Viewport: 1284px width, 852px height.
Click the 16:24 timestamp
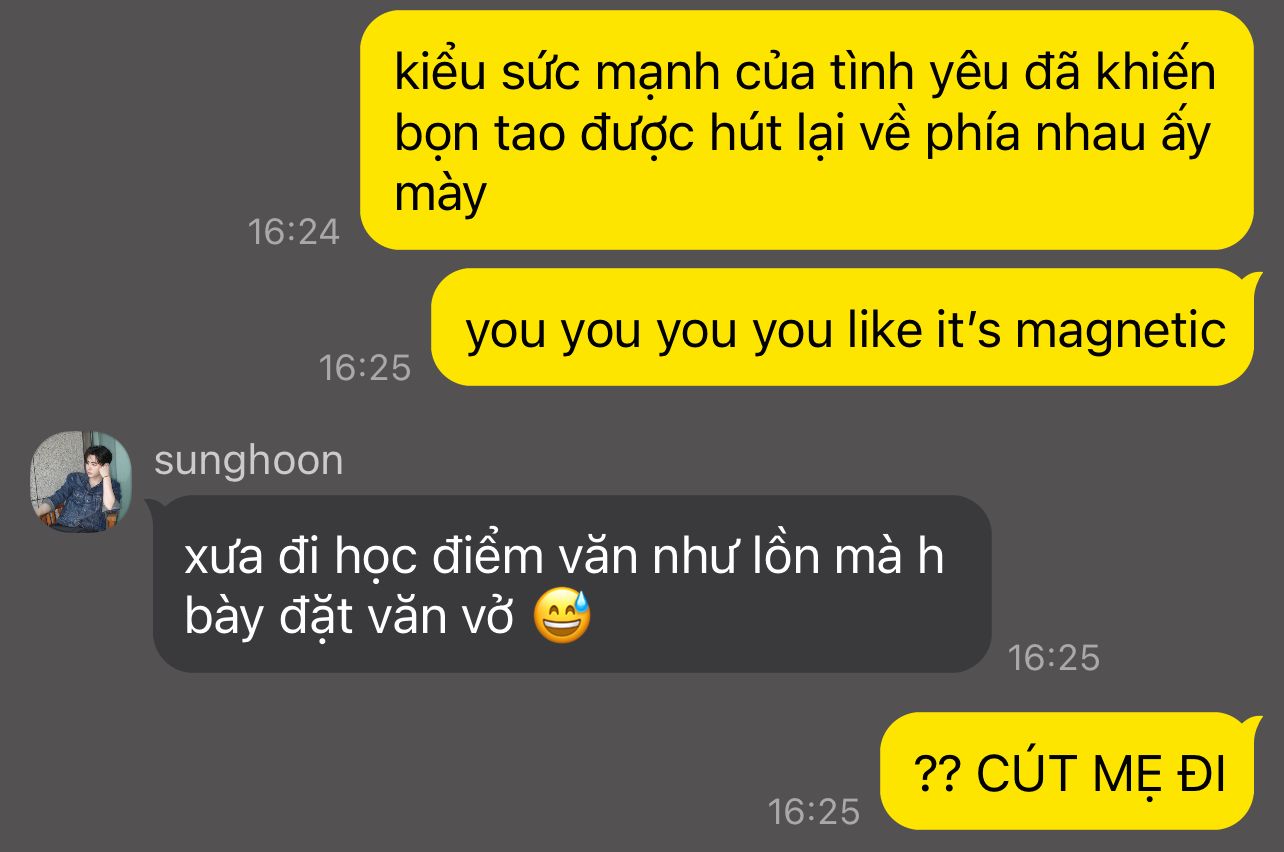point(294,232)
